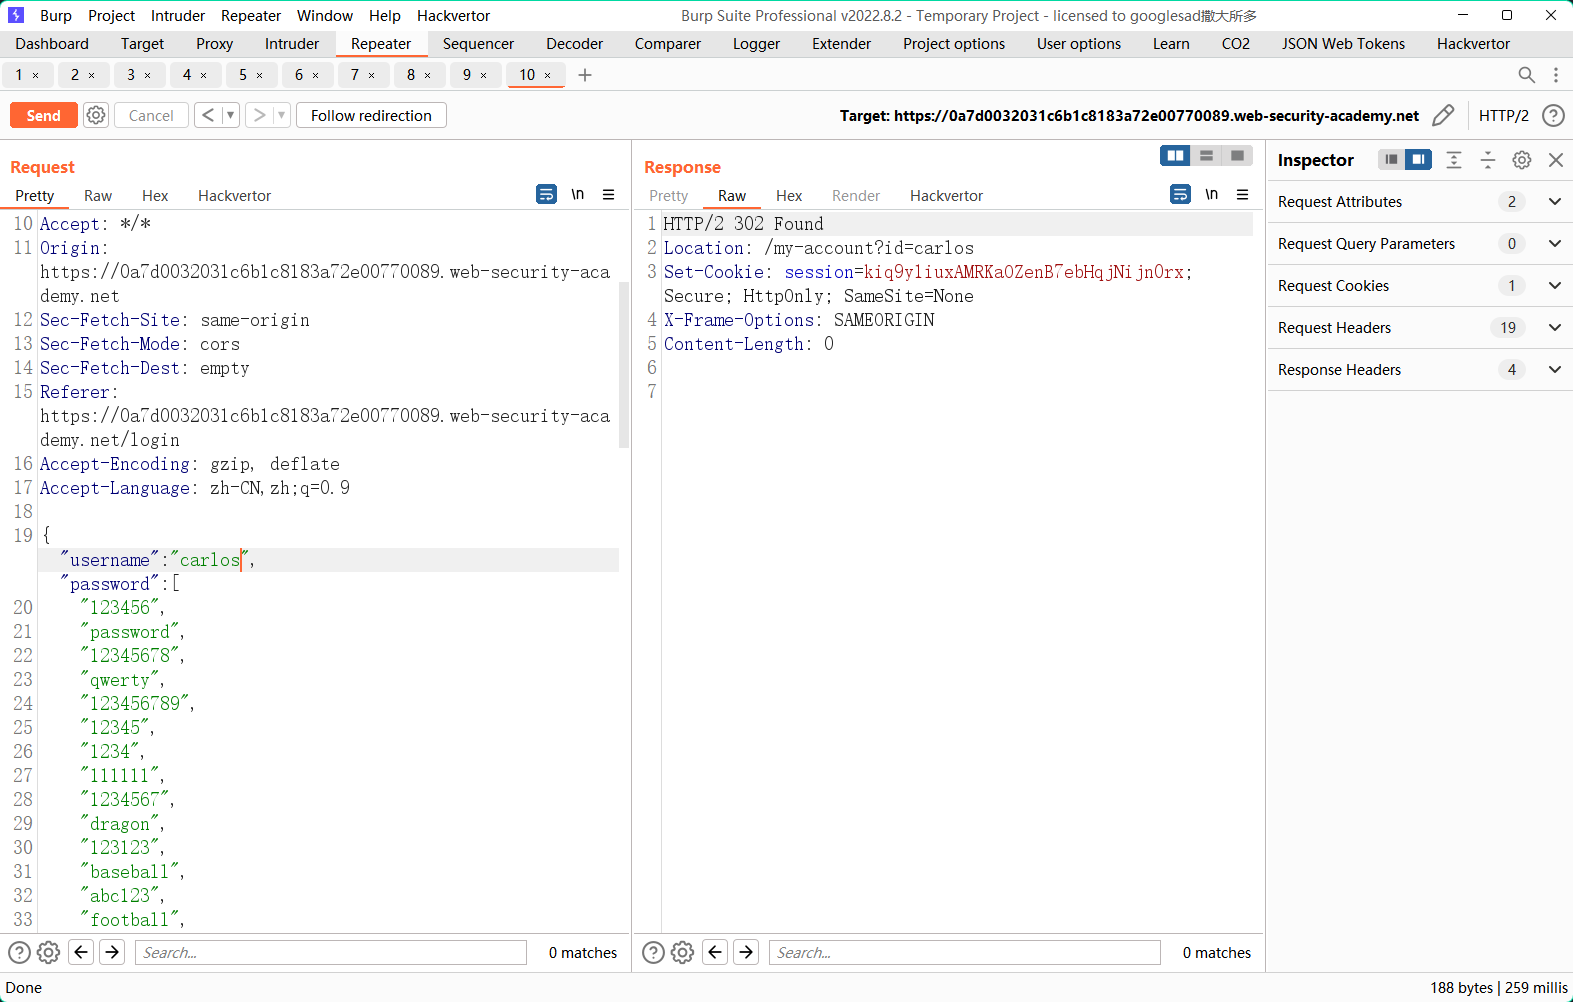Click the request search field
This screenshot has height=1002, width=1573.
(x=331, y=952)
